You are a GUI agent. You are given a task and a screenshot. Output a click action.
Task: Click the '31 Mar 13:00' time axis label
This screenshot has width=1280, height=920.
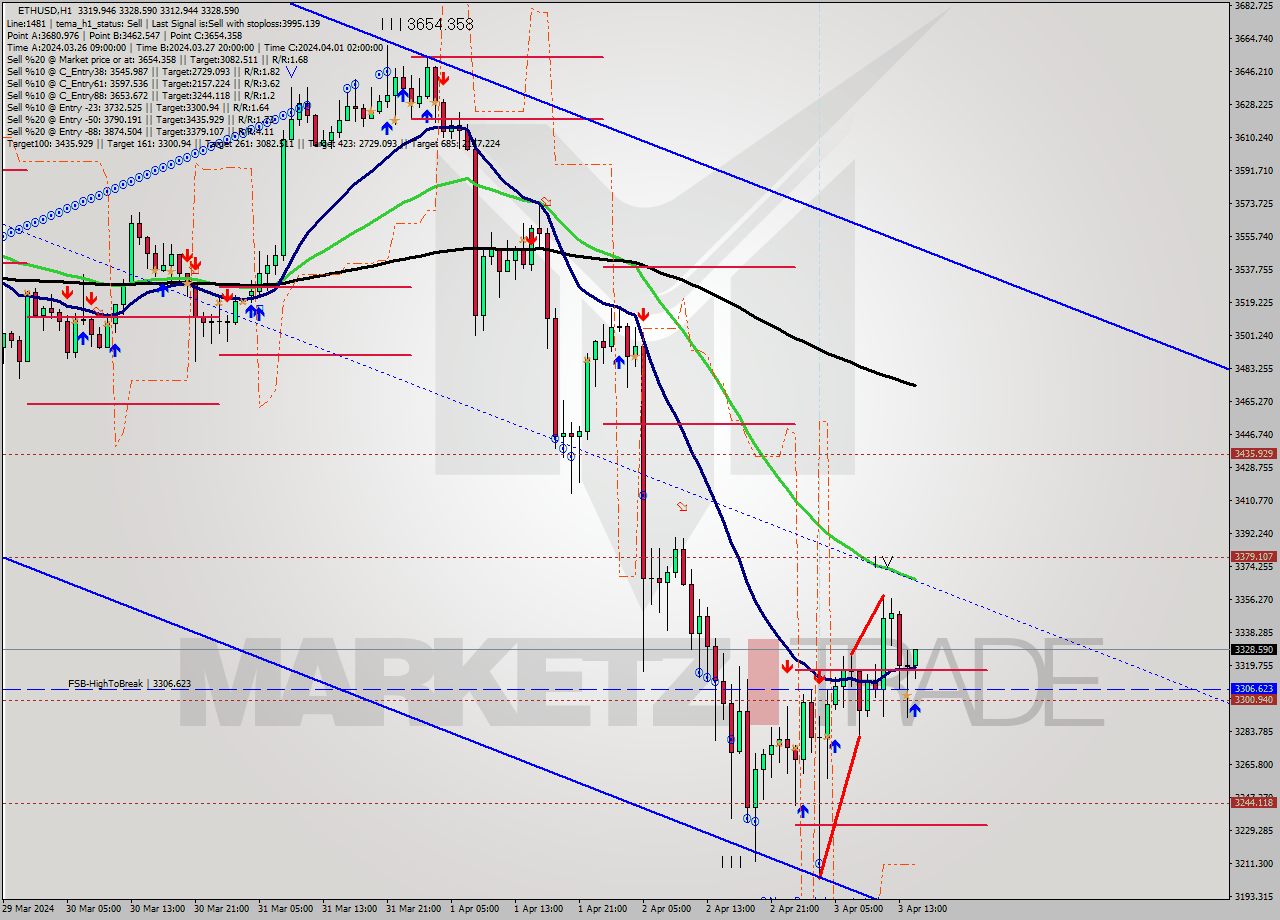(349, 909)
